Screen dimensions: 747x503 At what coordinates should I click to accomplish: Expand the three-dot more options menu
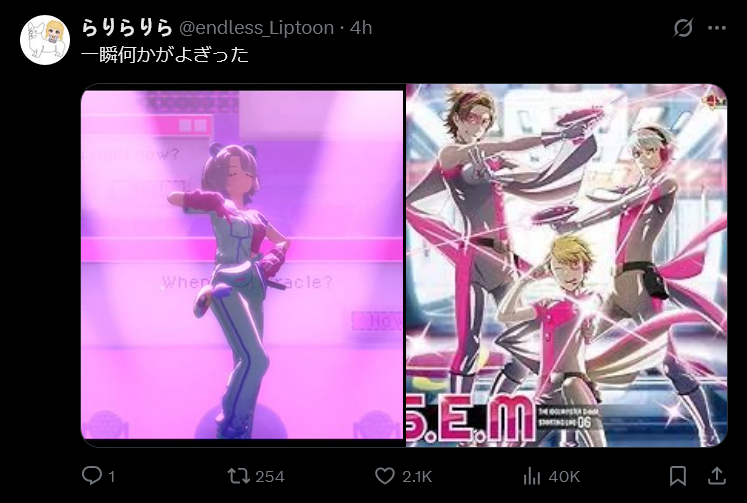click(x=717, y=28)
